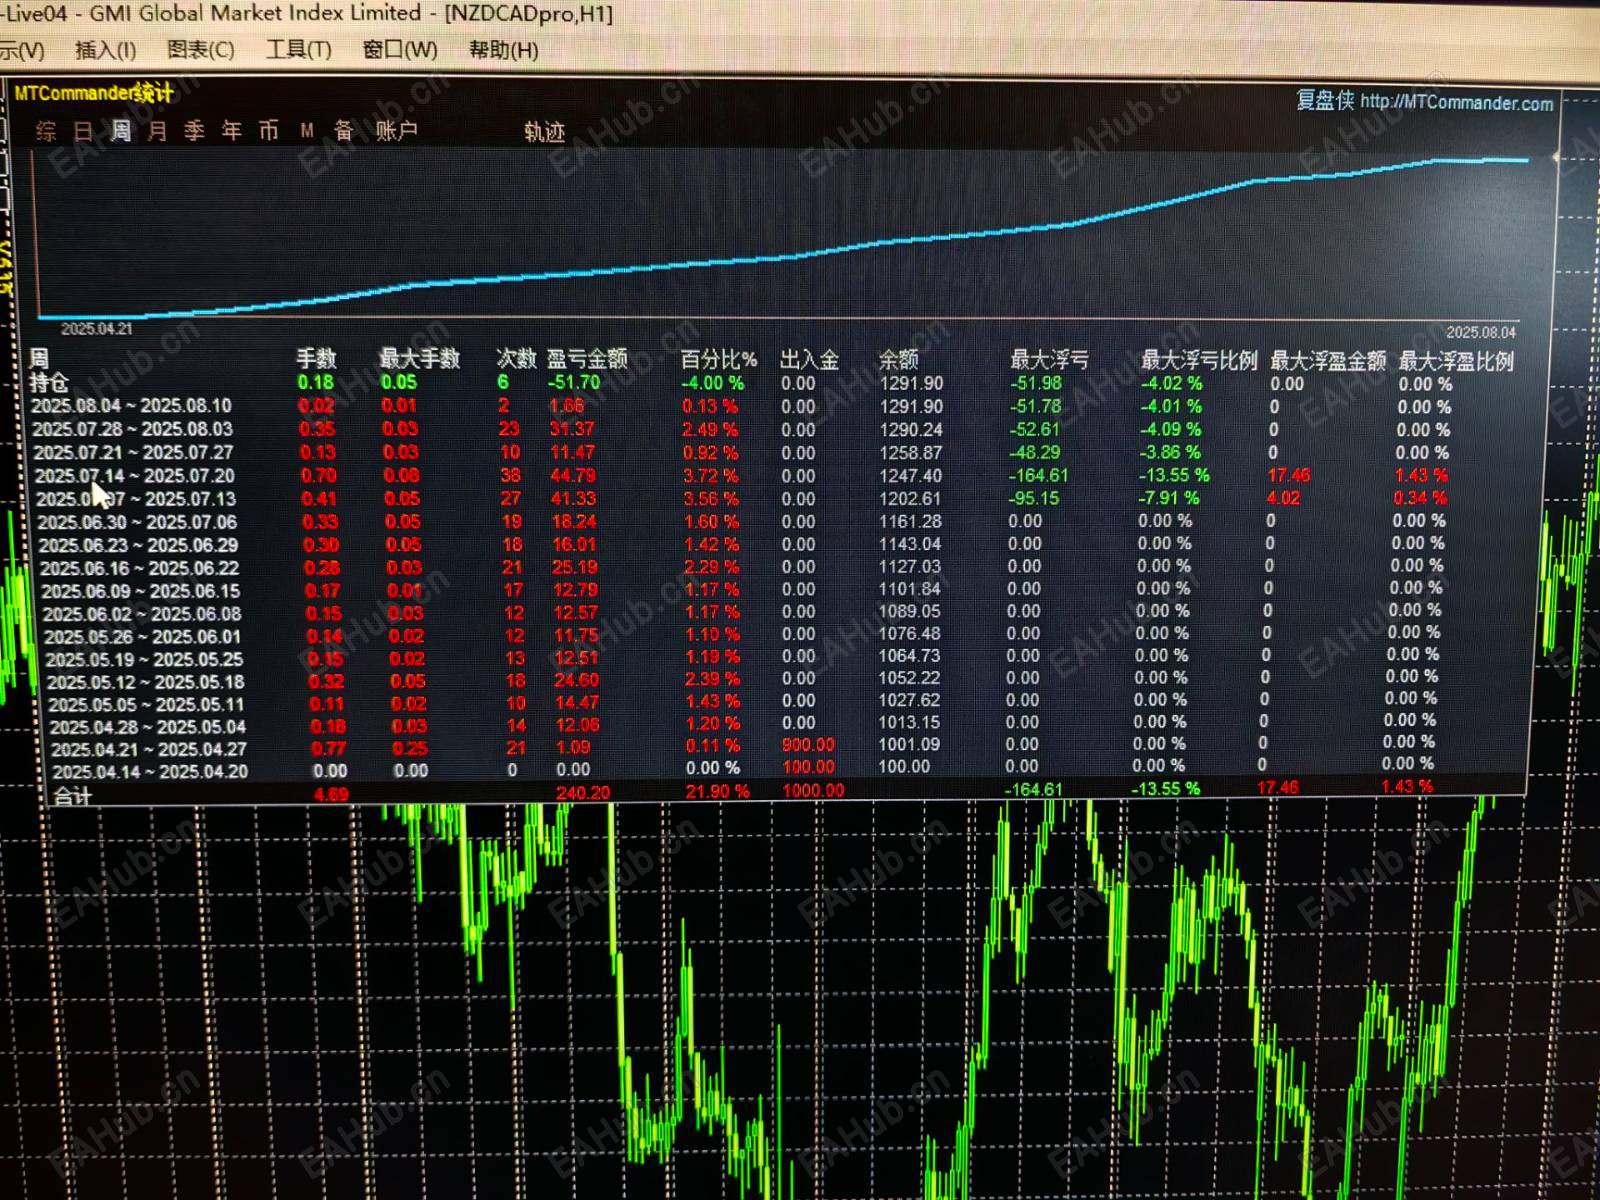1600x1200 pixels.
Task: Click the 1000.00 total deposit value
Action: 813,790
